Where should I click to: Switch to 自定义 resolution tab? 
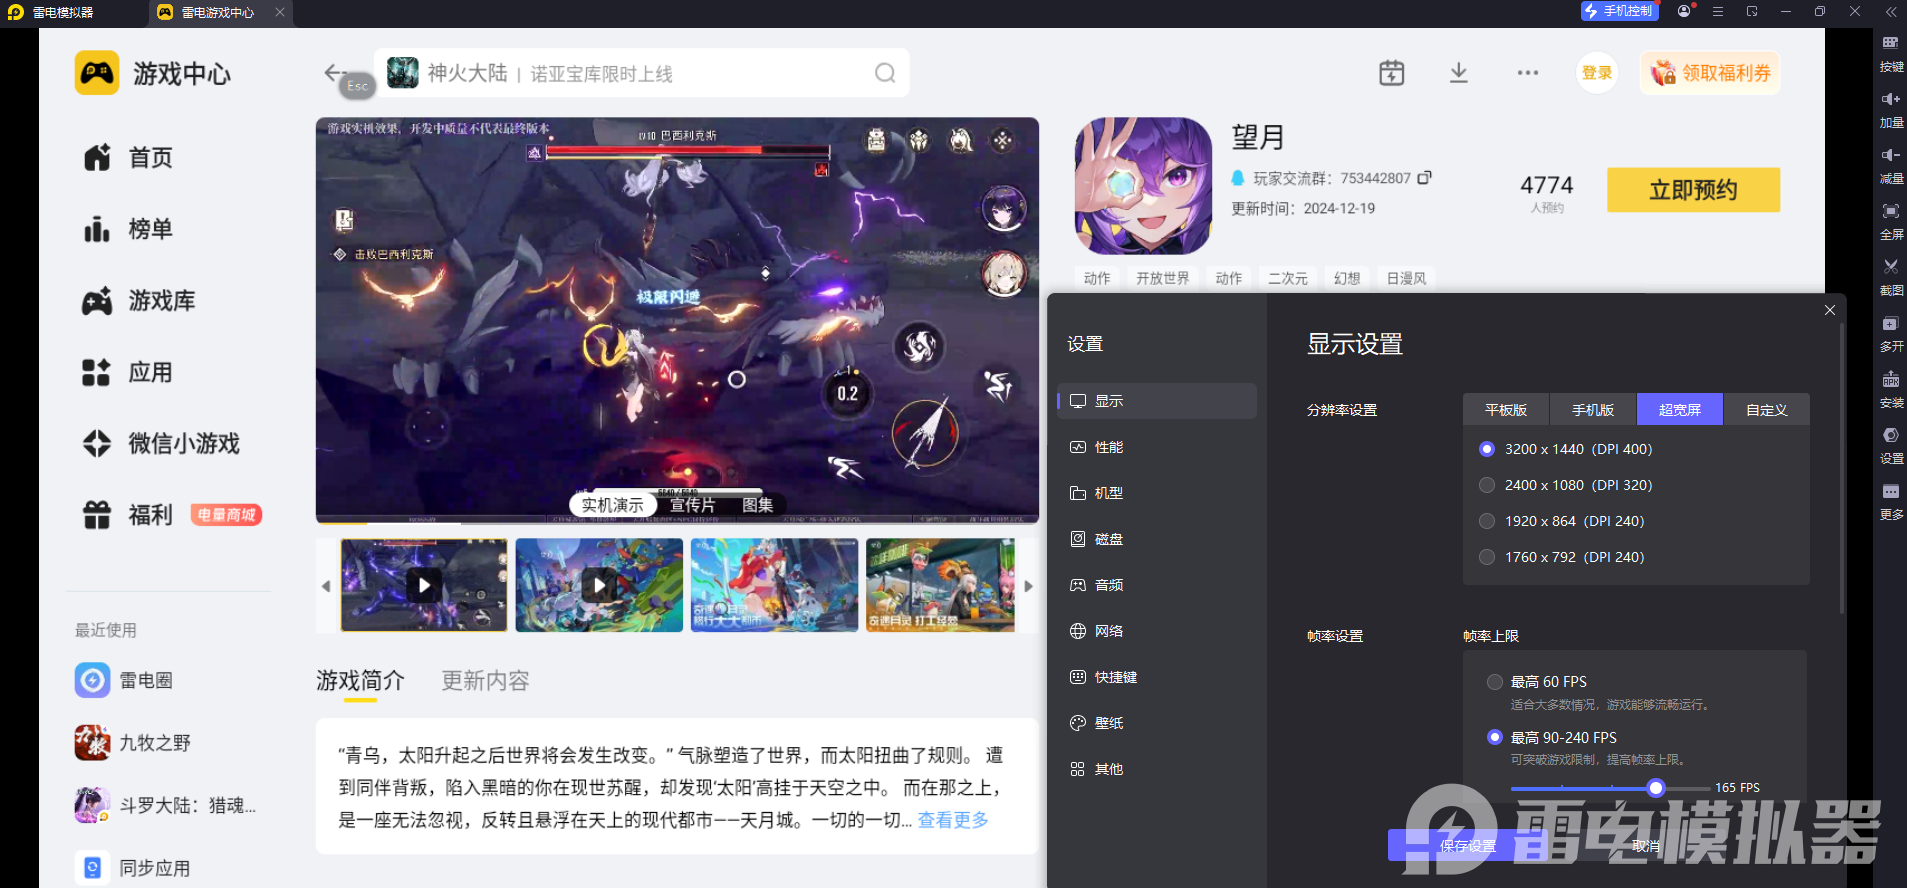tap(1767, 409)
